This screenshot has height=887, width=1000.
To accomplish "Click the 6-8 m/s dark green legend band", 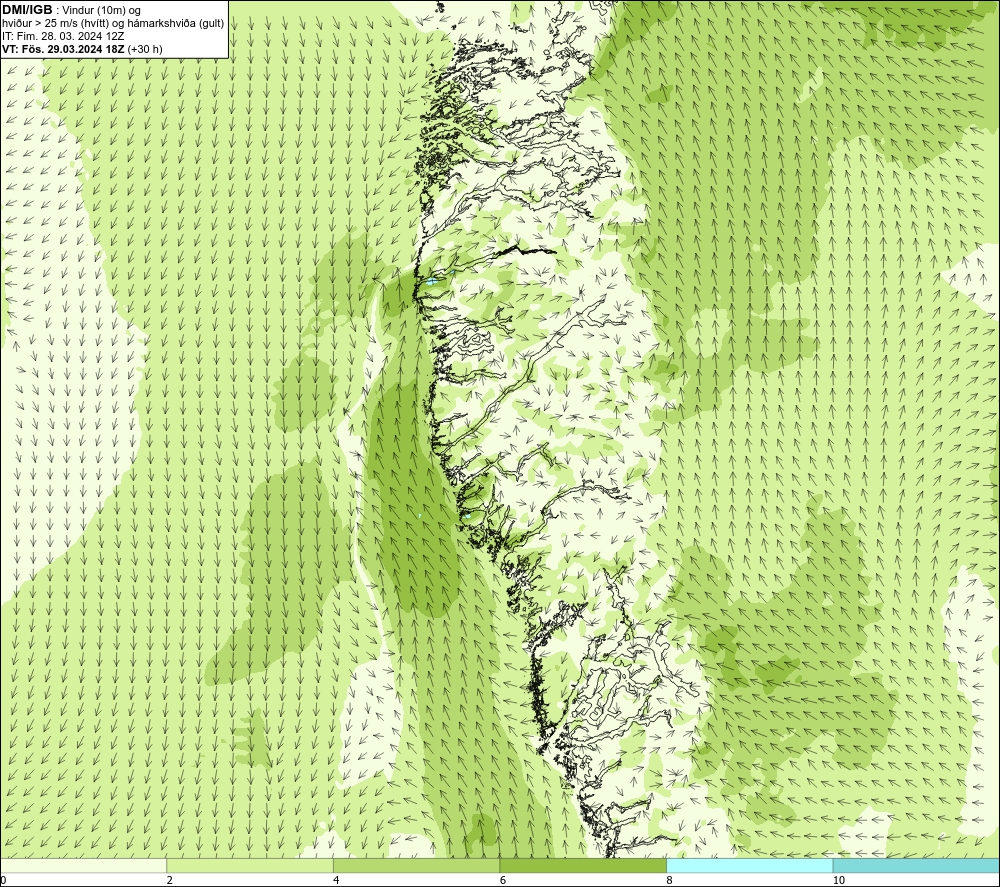I will pos(583,865).
